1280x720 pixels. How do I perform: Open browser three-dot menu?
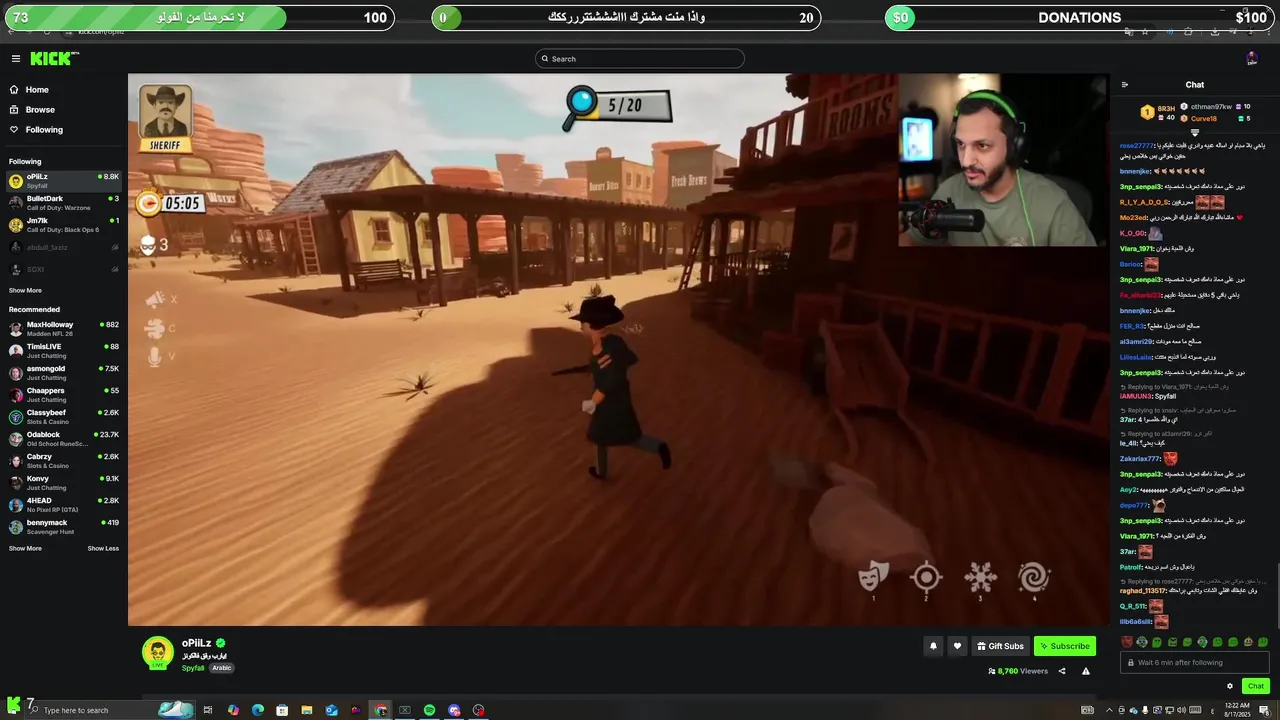click(x=1269, y=33)
